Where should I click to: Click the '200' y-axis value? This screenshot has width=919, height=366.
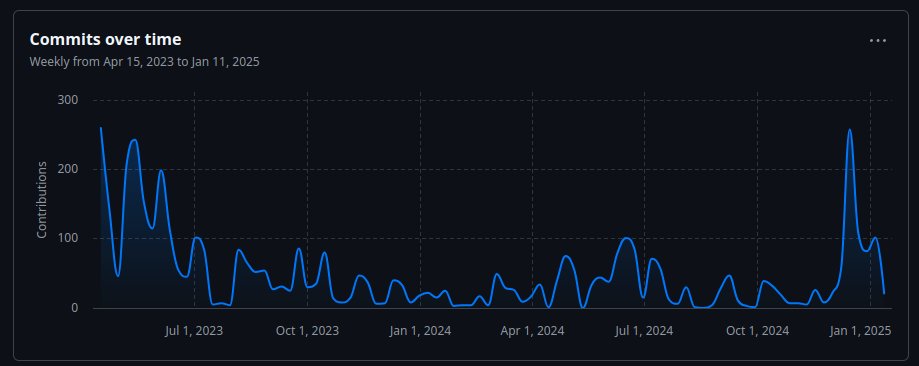tap(68, 169)
